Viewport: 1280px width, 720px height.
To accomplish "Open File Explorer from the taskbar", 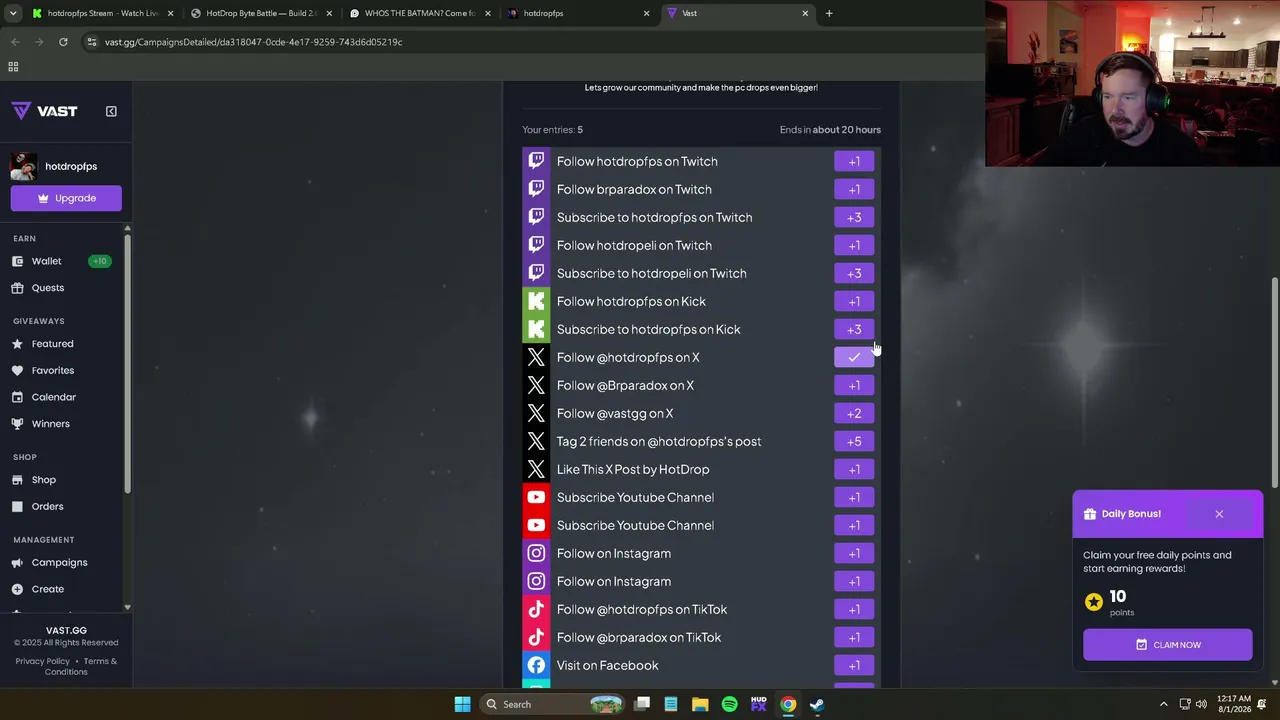I will coord(700,704).
